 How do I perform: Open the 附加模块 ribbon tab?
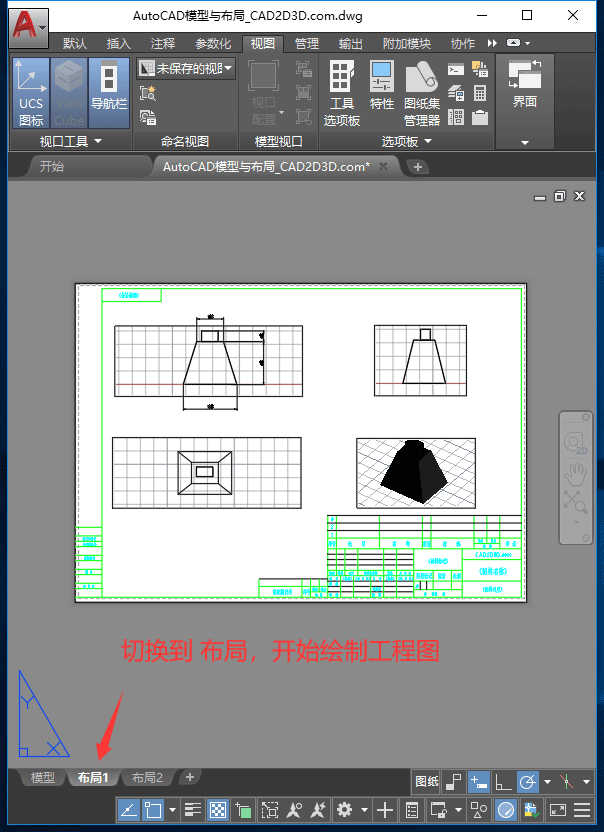click(x=407, y=44)
